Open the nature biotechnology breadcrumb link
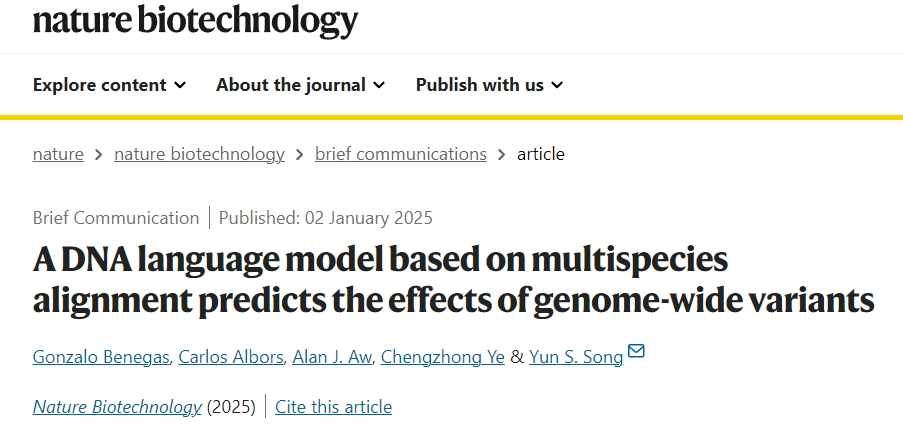The width and height of the screenshot is (903, 425). point(199,154)
